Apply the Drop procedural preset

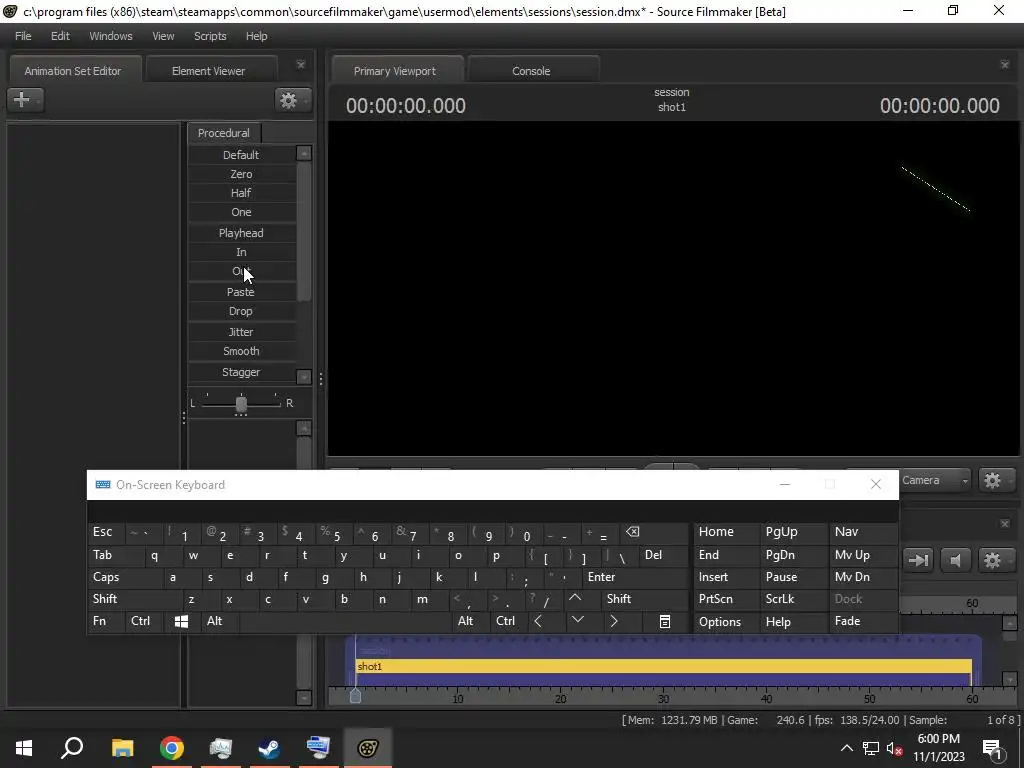[x=242, y=312]
